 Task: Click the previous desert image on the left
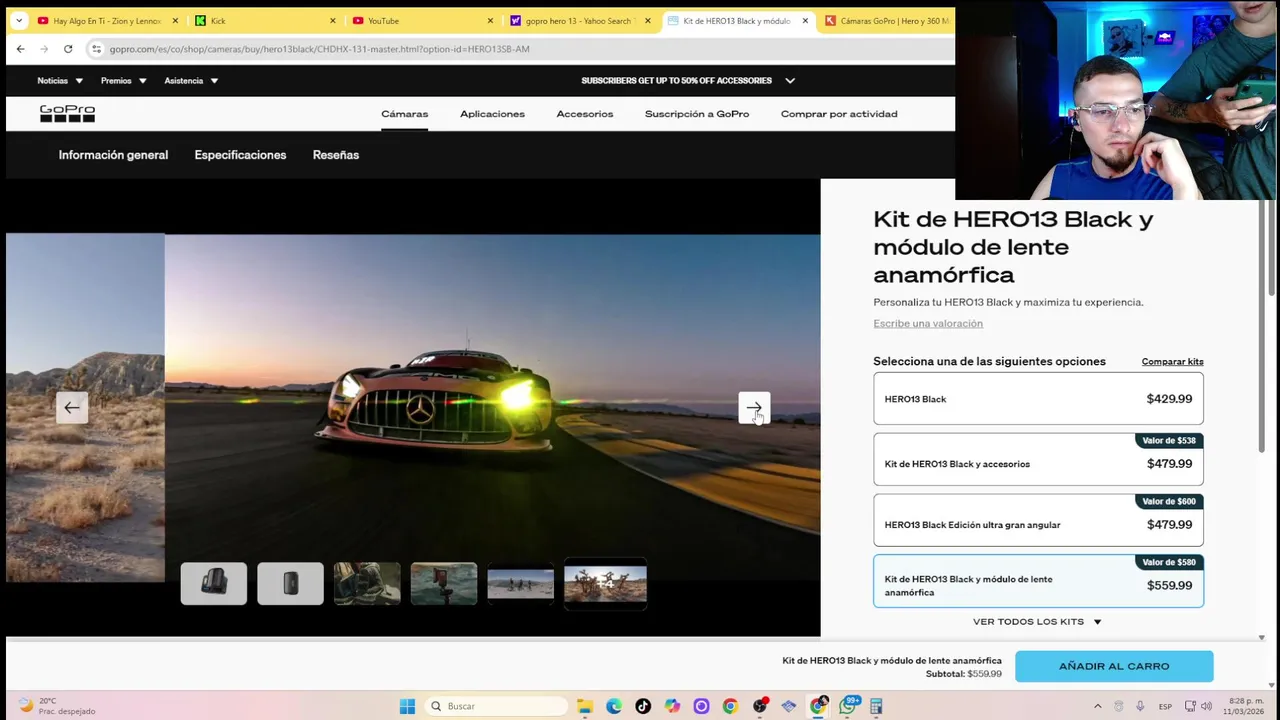(85, 407)
